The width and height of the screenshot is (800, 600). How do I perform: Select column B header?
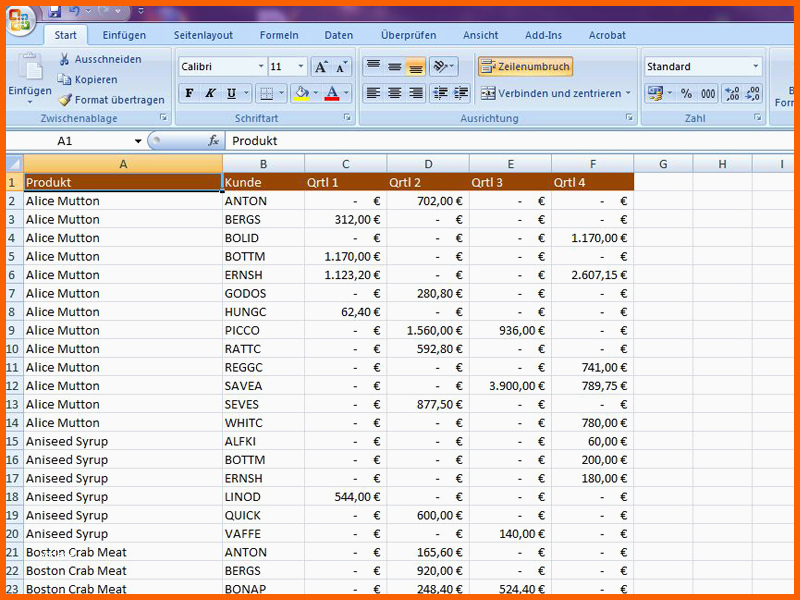tap(263, 164)
